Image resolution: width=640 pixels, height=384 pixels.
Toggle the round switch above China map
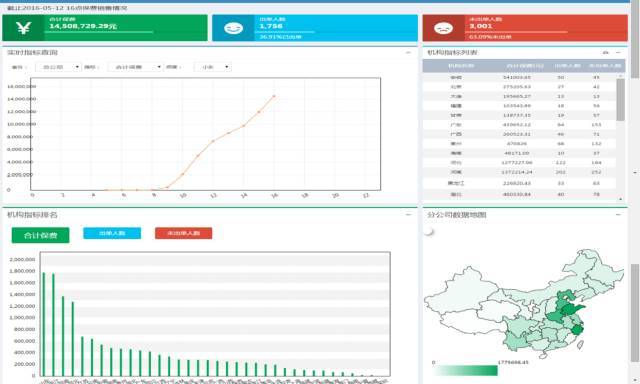[x=429, y=231]
